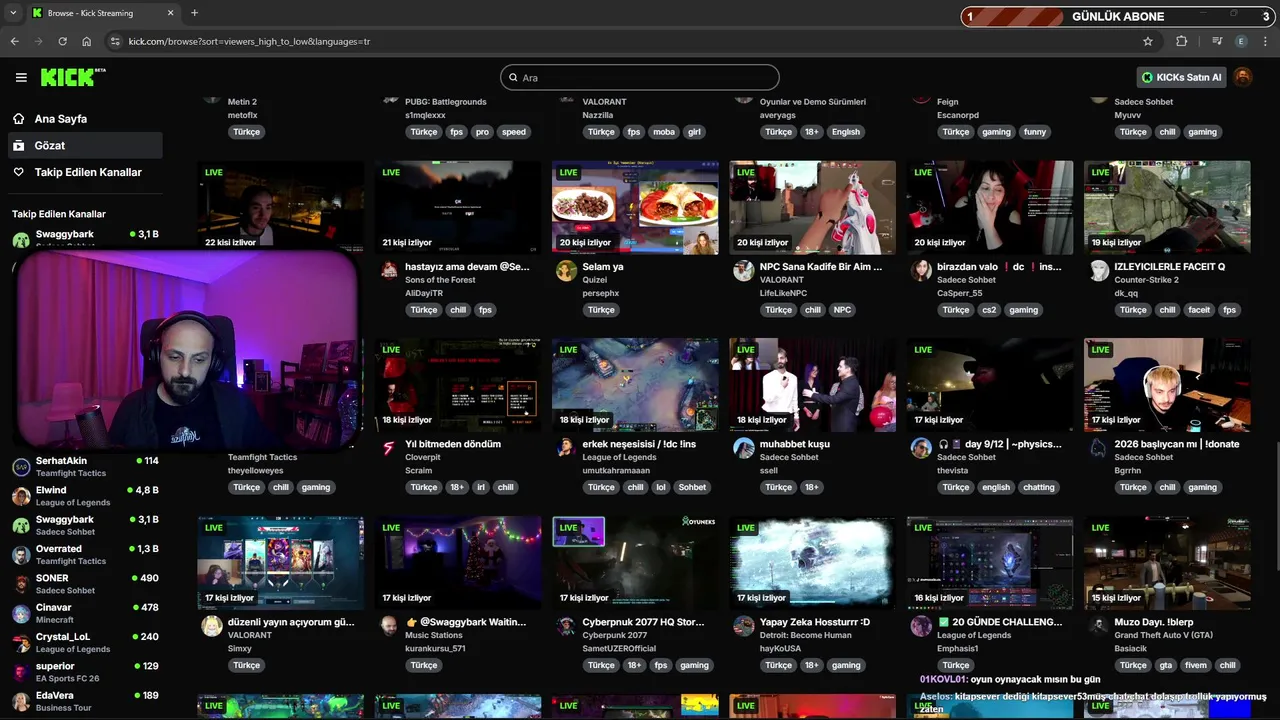This screenshot has width=1280, height=720.
Task: Click the browser home icon
Action: (x=87, y=41)
